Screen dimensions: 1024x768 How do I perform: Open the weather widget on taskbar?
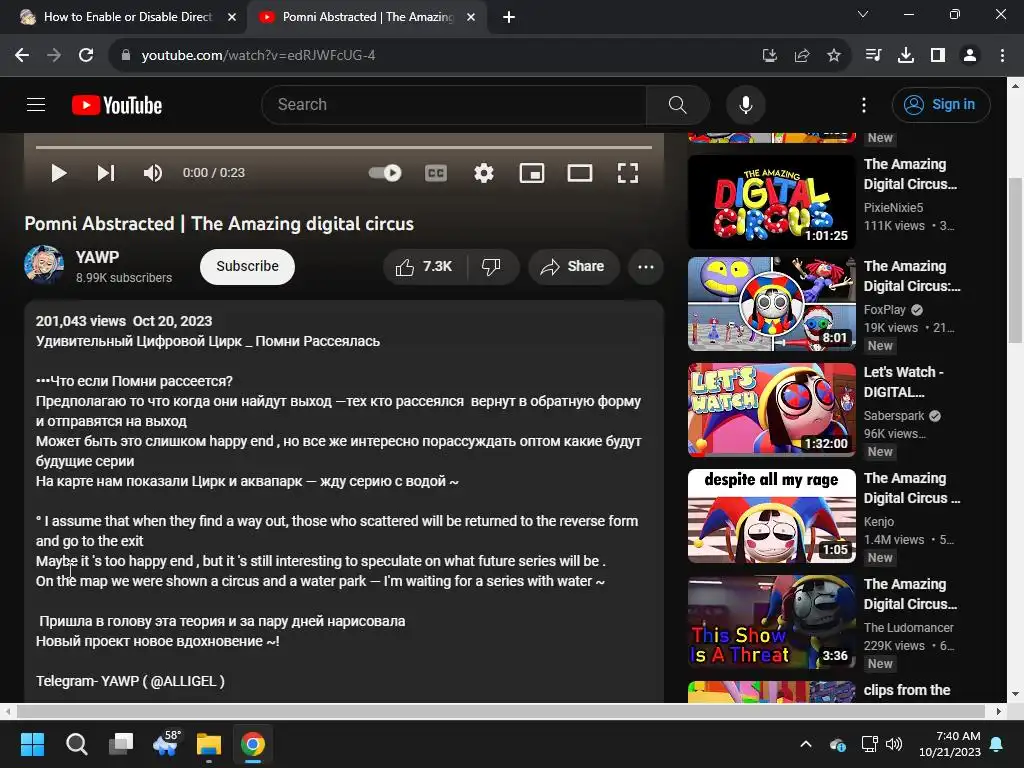[167, 743]
